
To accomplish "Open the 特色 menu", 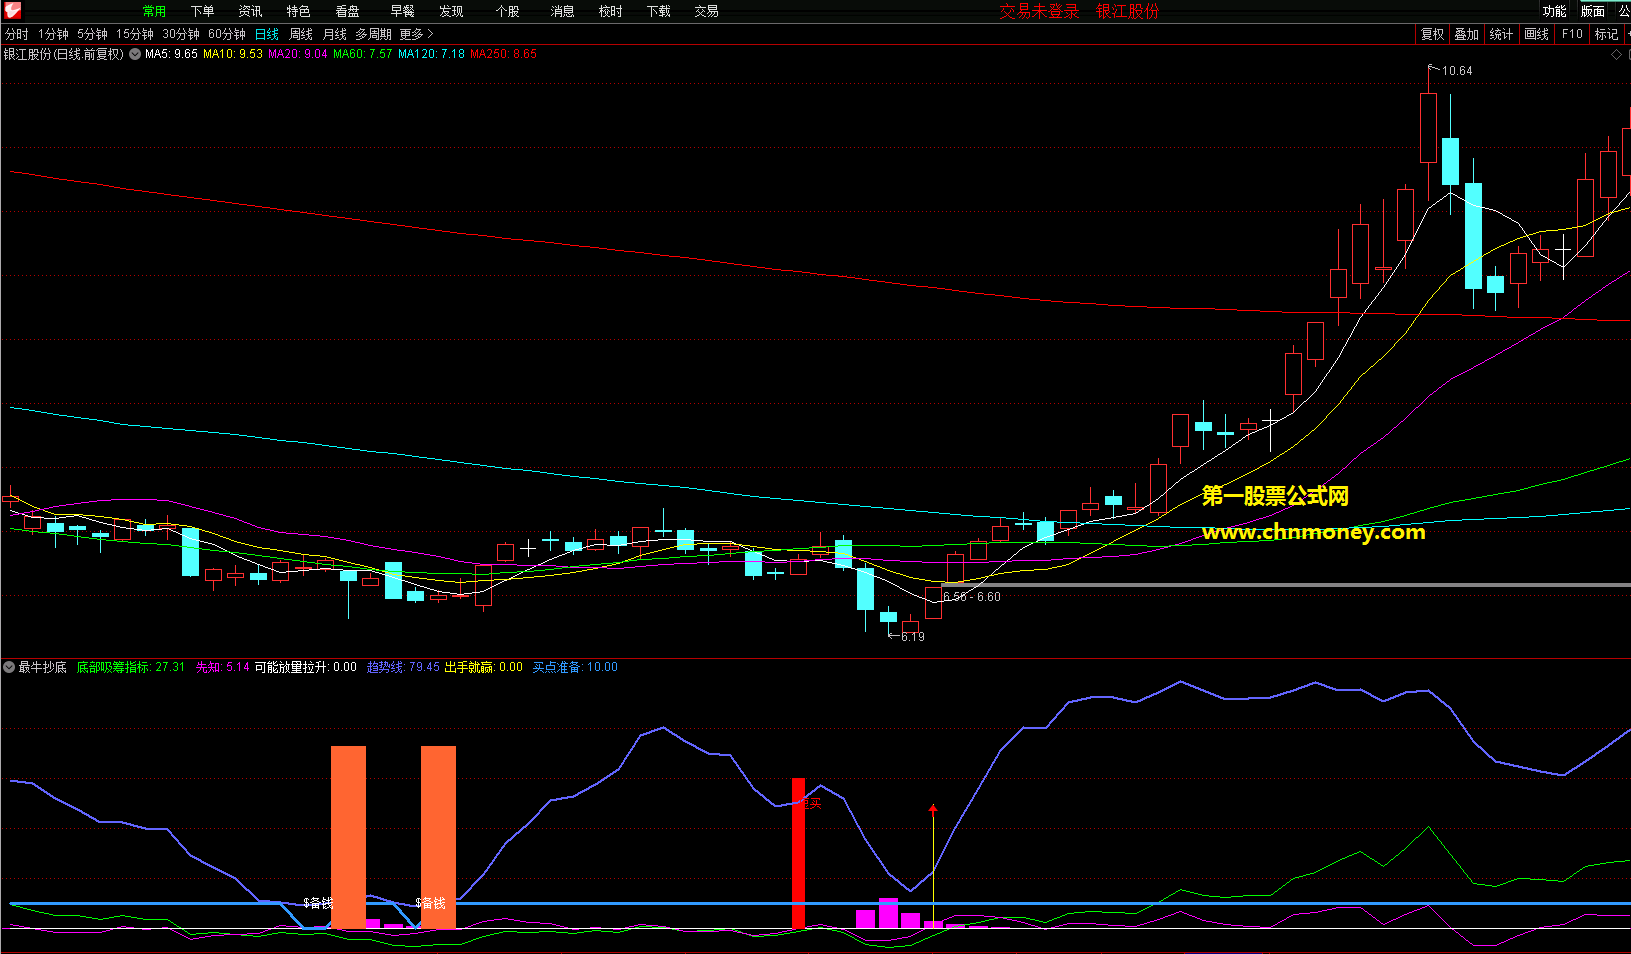I will (x=298, y=11).
